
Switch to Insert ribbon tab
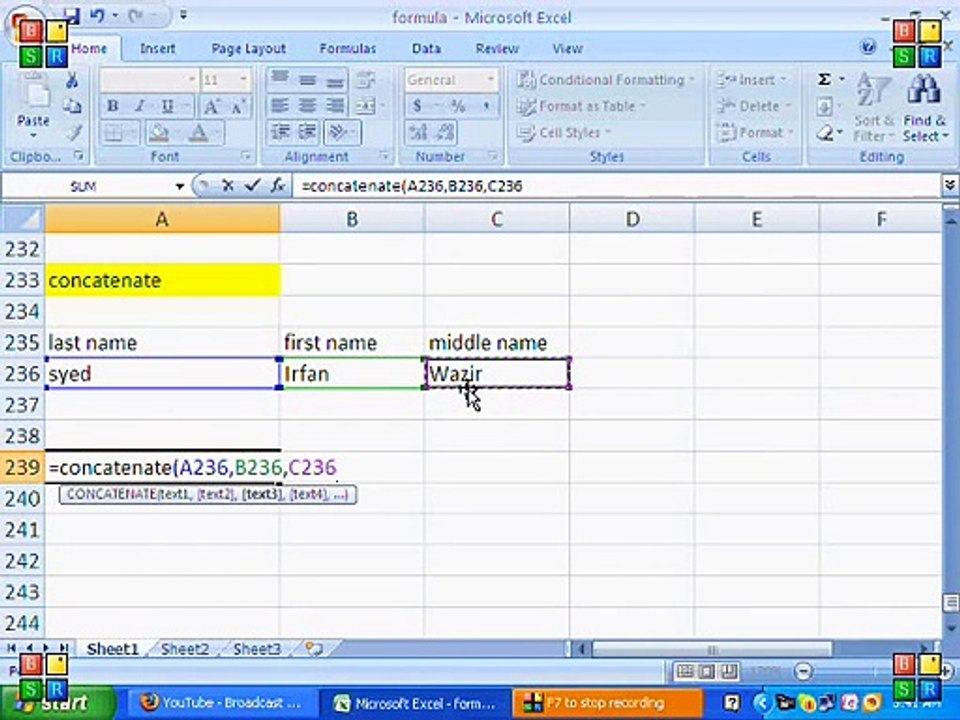pyautogui.click(x=157, y=48)
